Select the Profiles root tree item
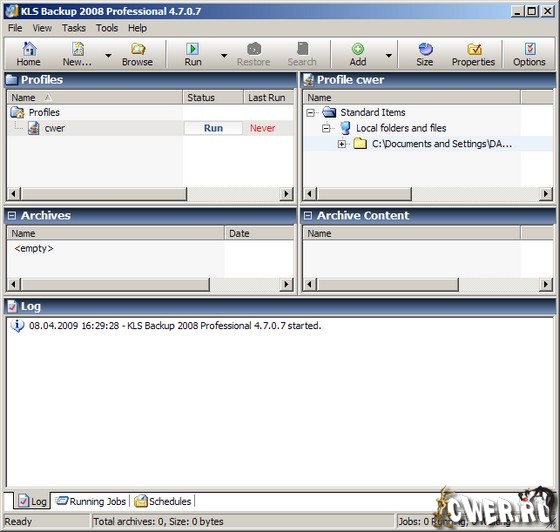 [44, 112]
